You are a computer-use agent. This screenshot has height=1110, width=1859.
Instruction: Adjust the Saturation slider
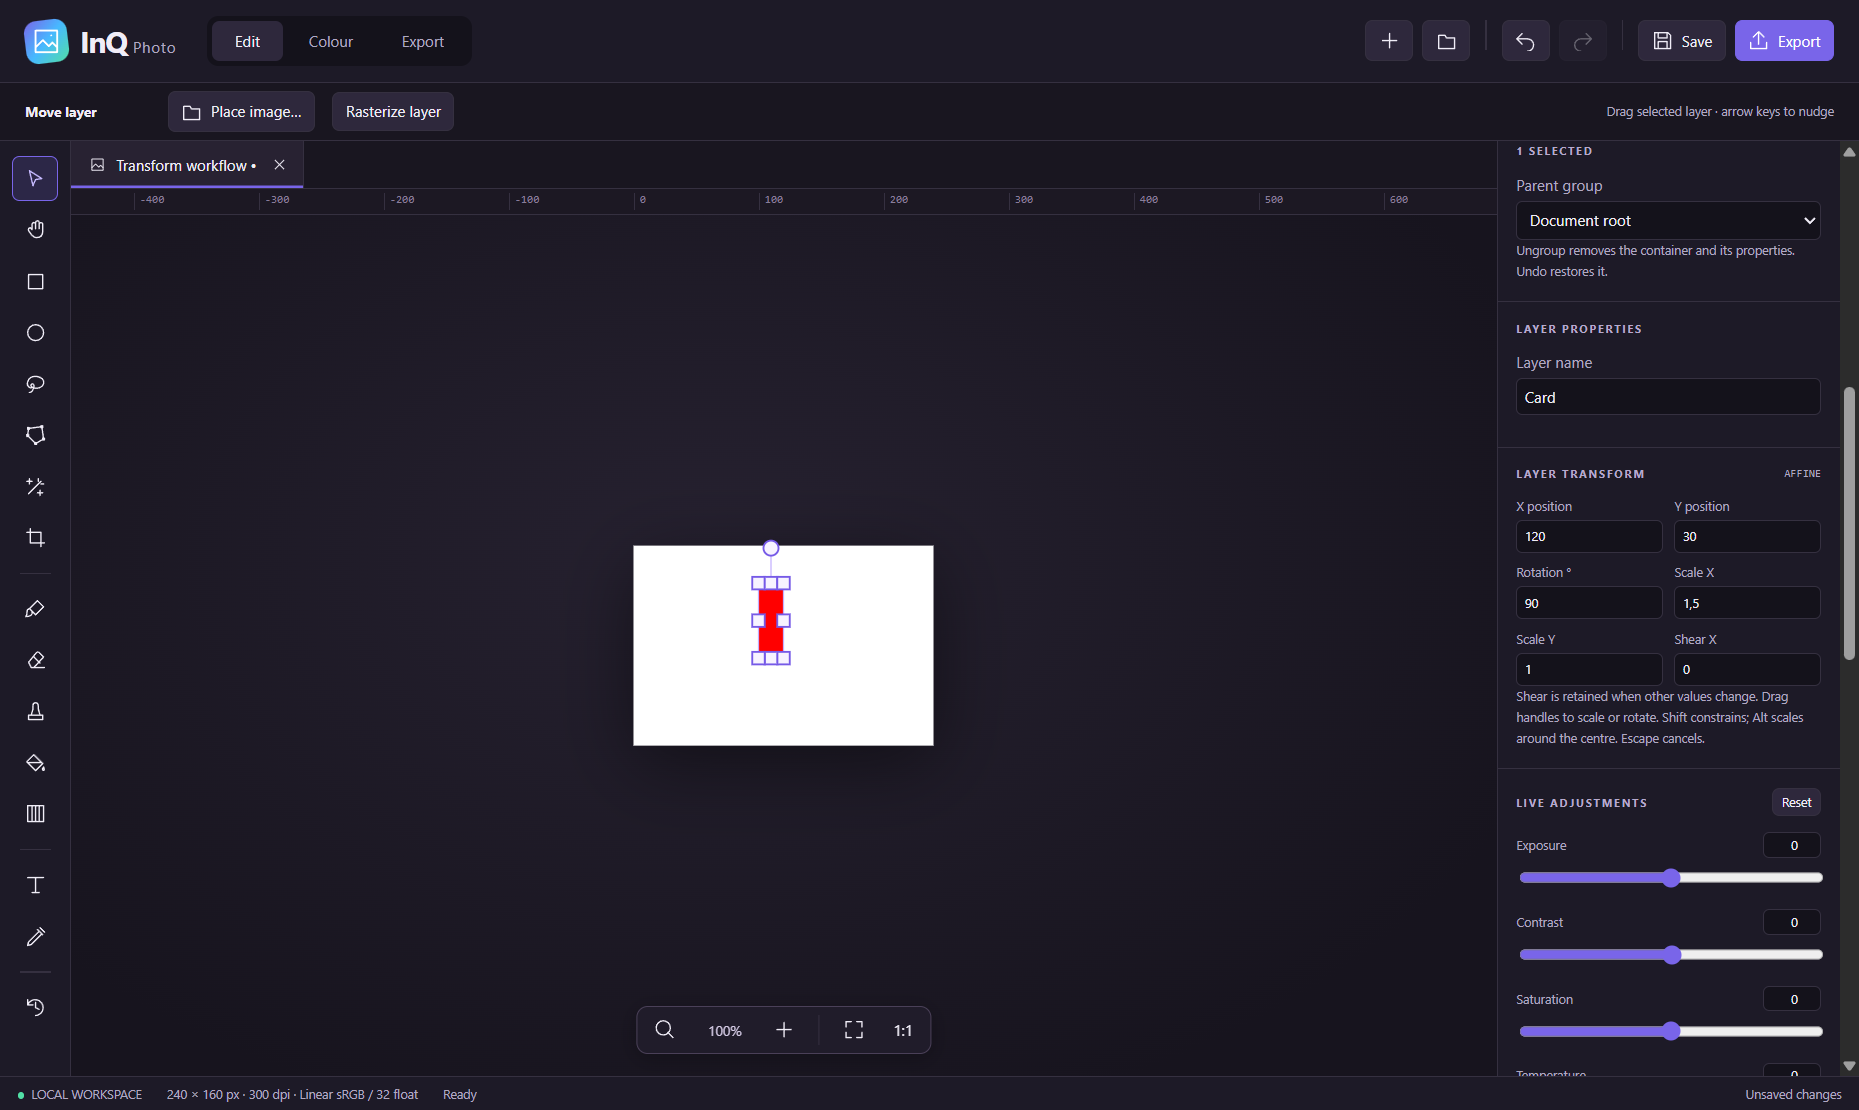1671,1031
